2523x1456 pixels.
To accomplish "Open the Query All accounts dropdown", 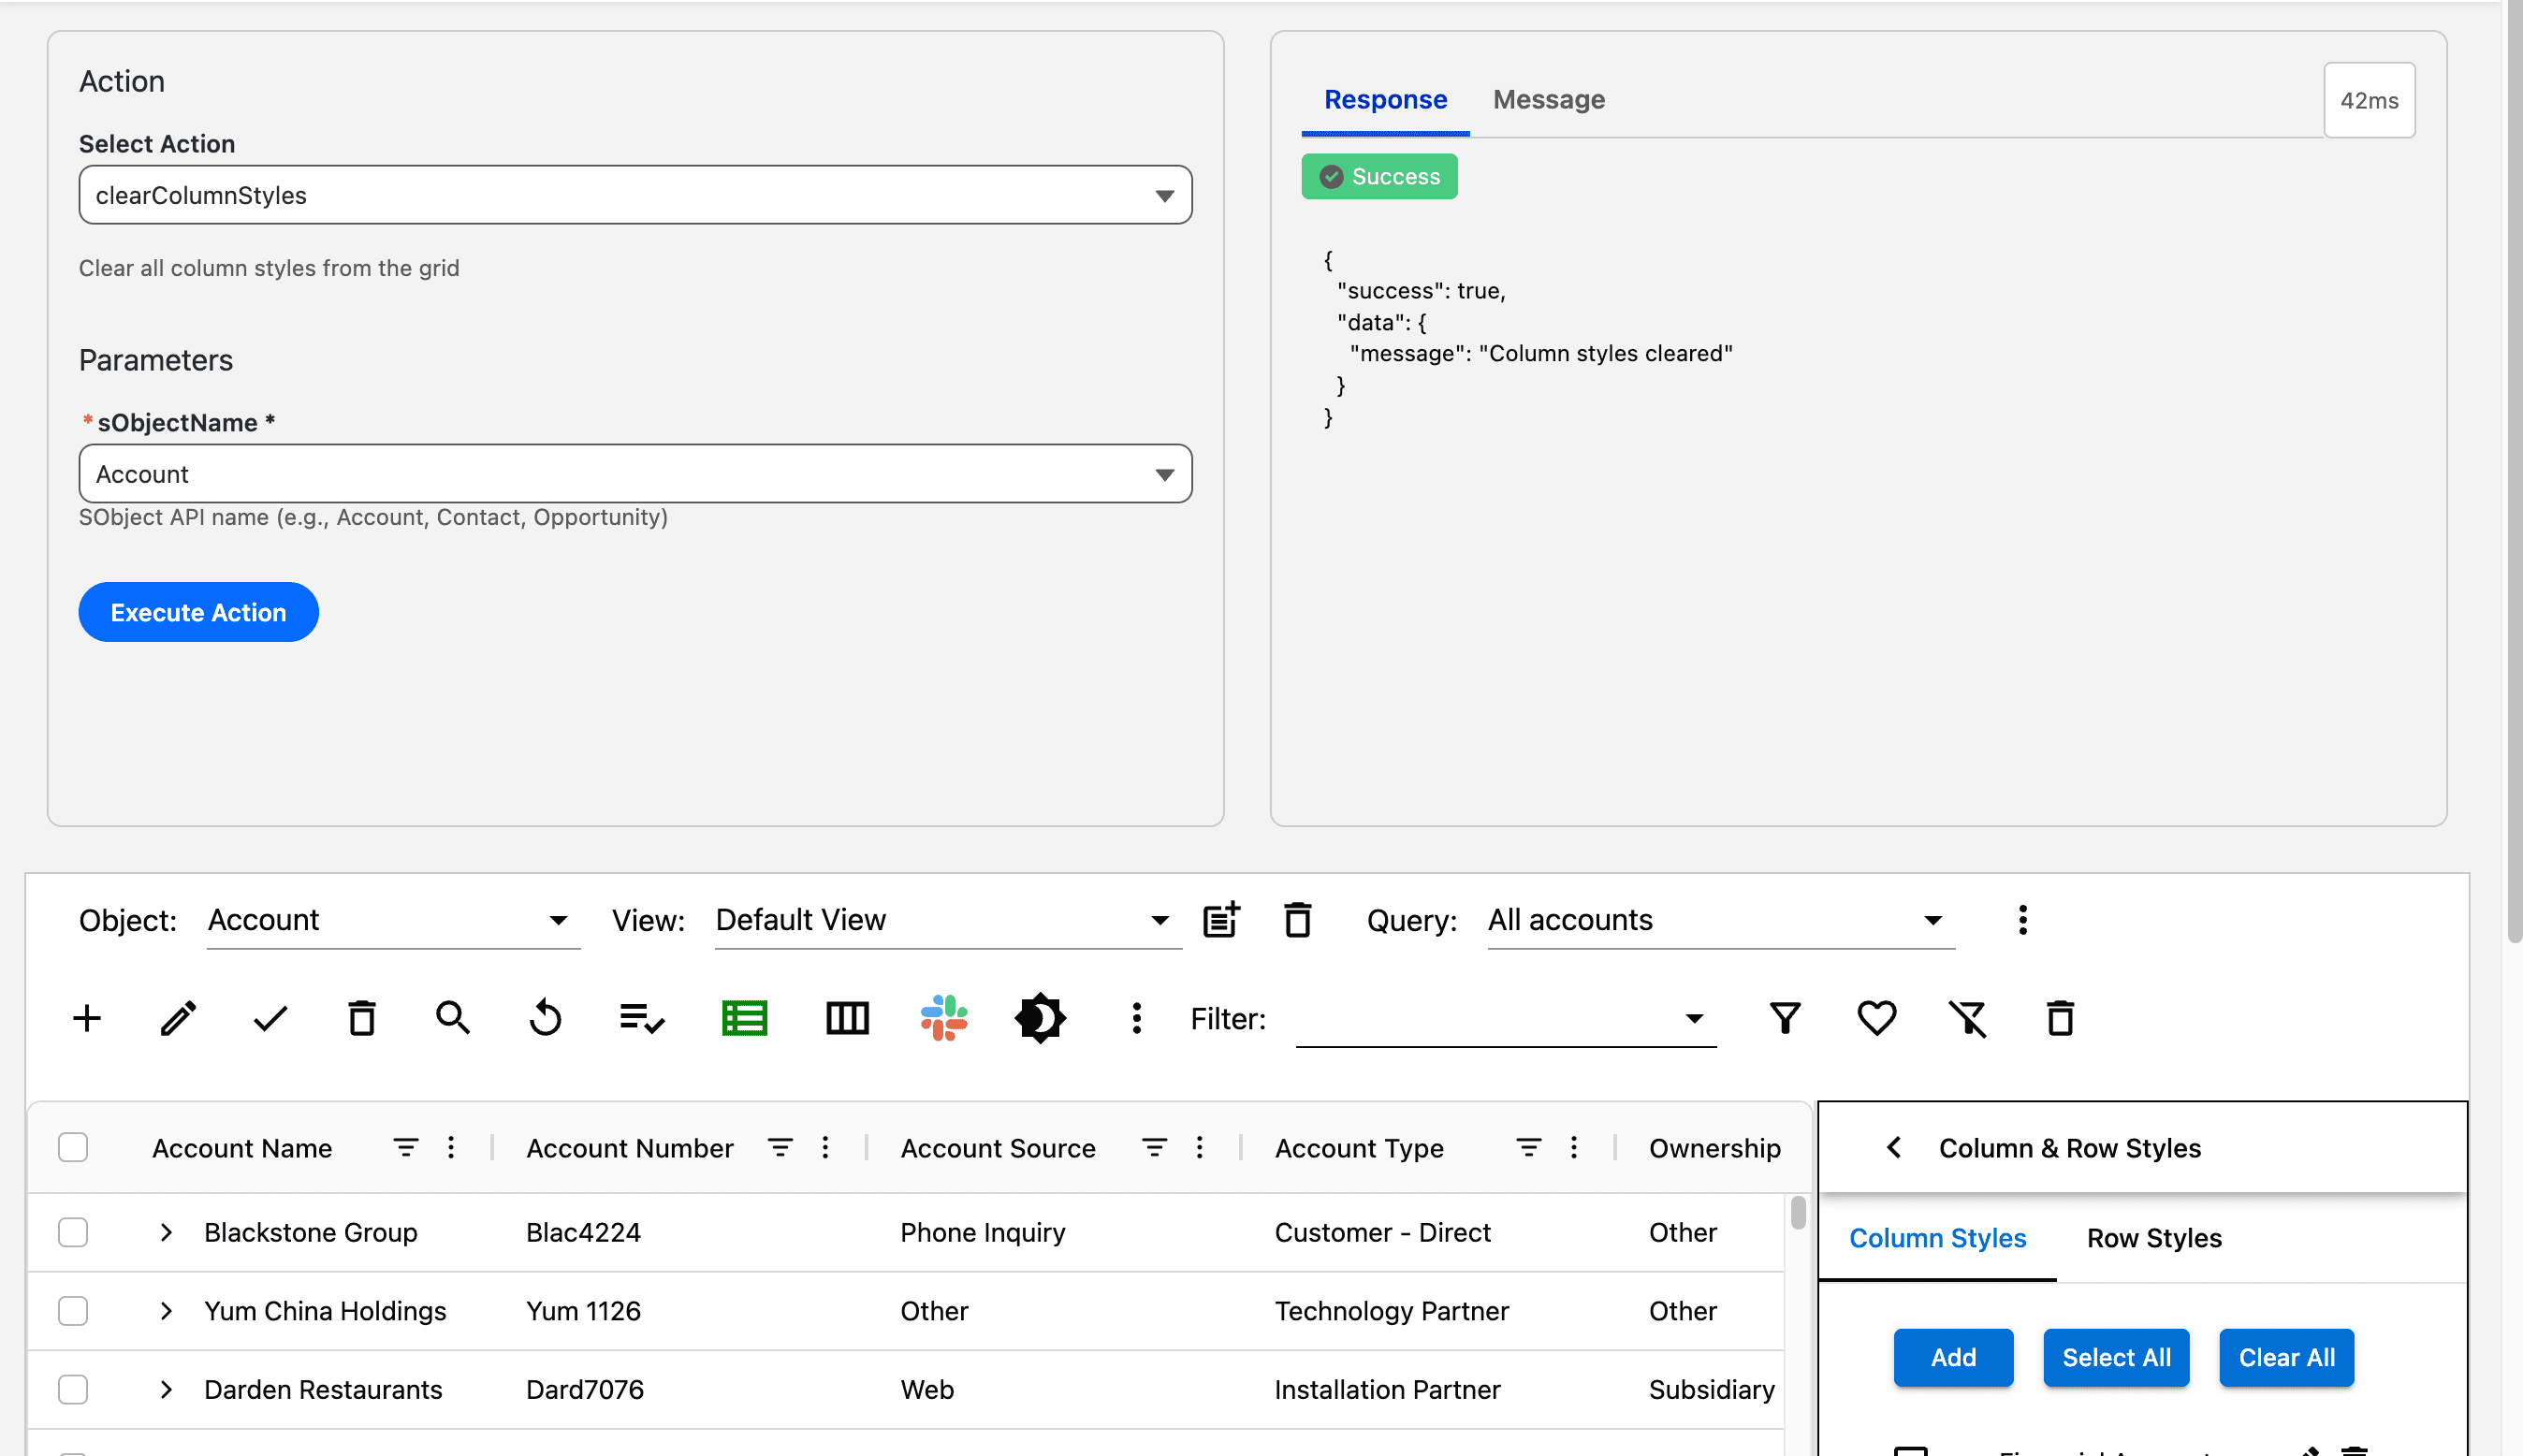I will coord(1720,920).
